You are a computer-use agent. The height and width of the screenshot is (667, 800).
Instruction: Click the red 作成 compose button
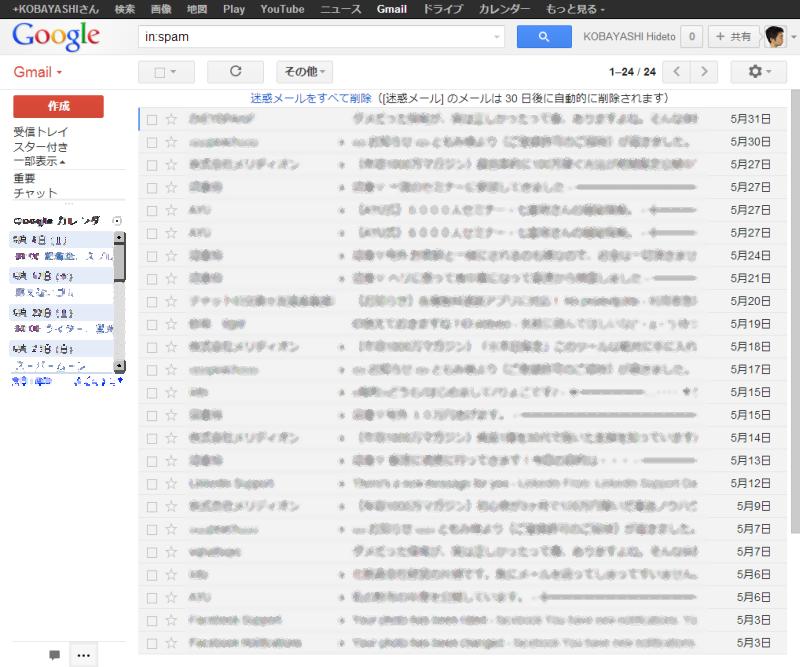tap(58, 106)
